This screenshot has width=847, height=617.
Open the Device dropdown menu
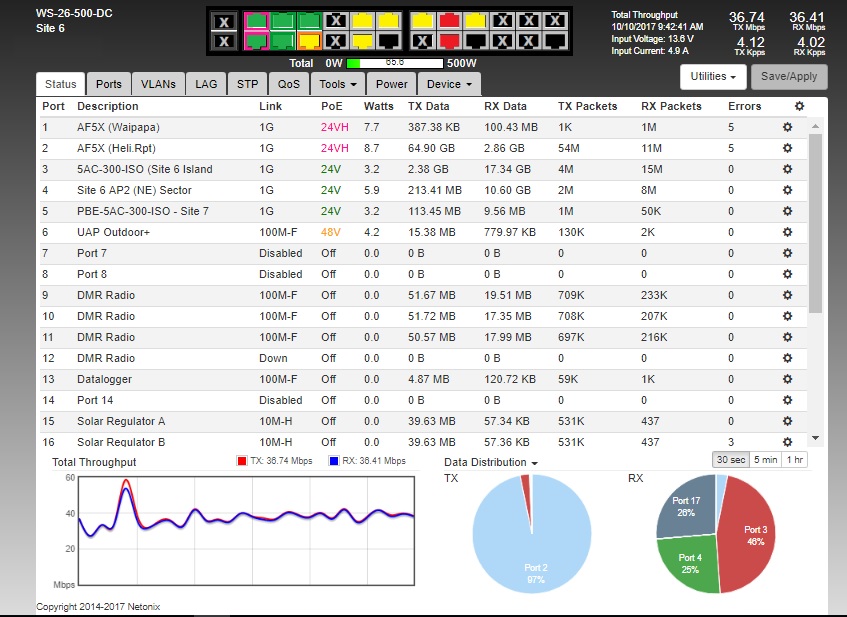tap(449, 85)
